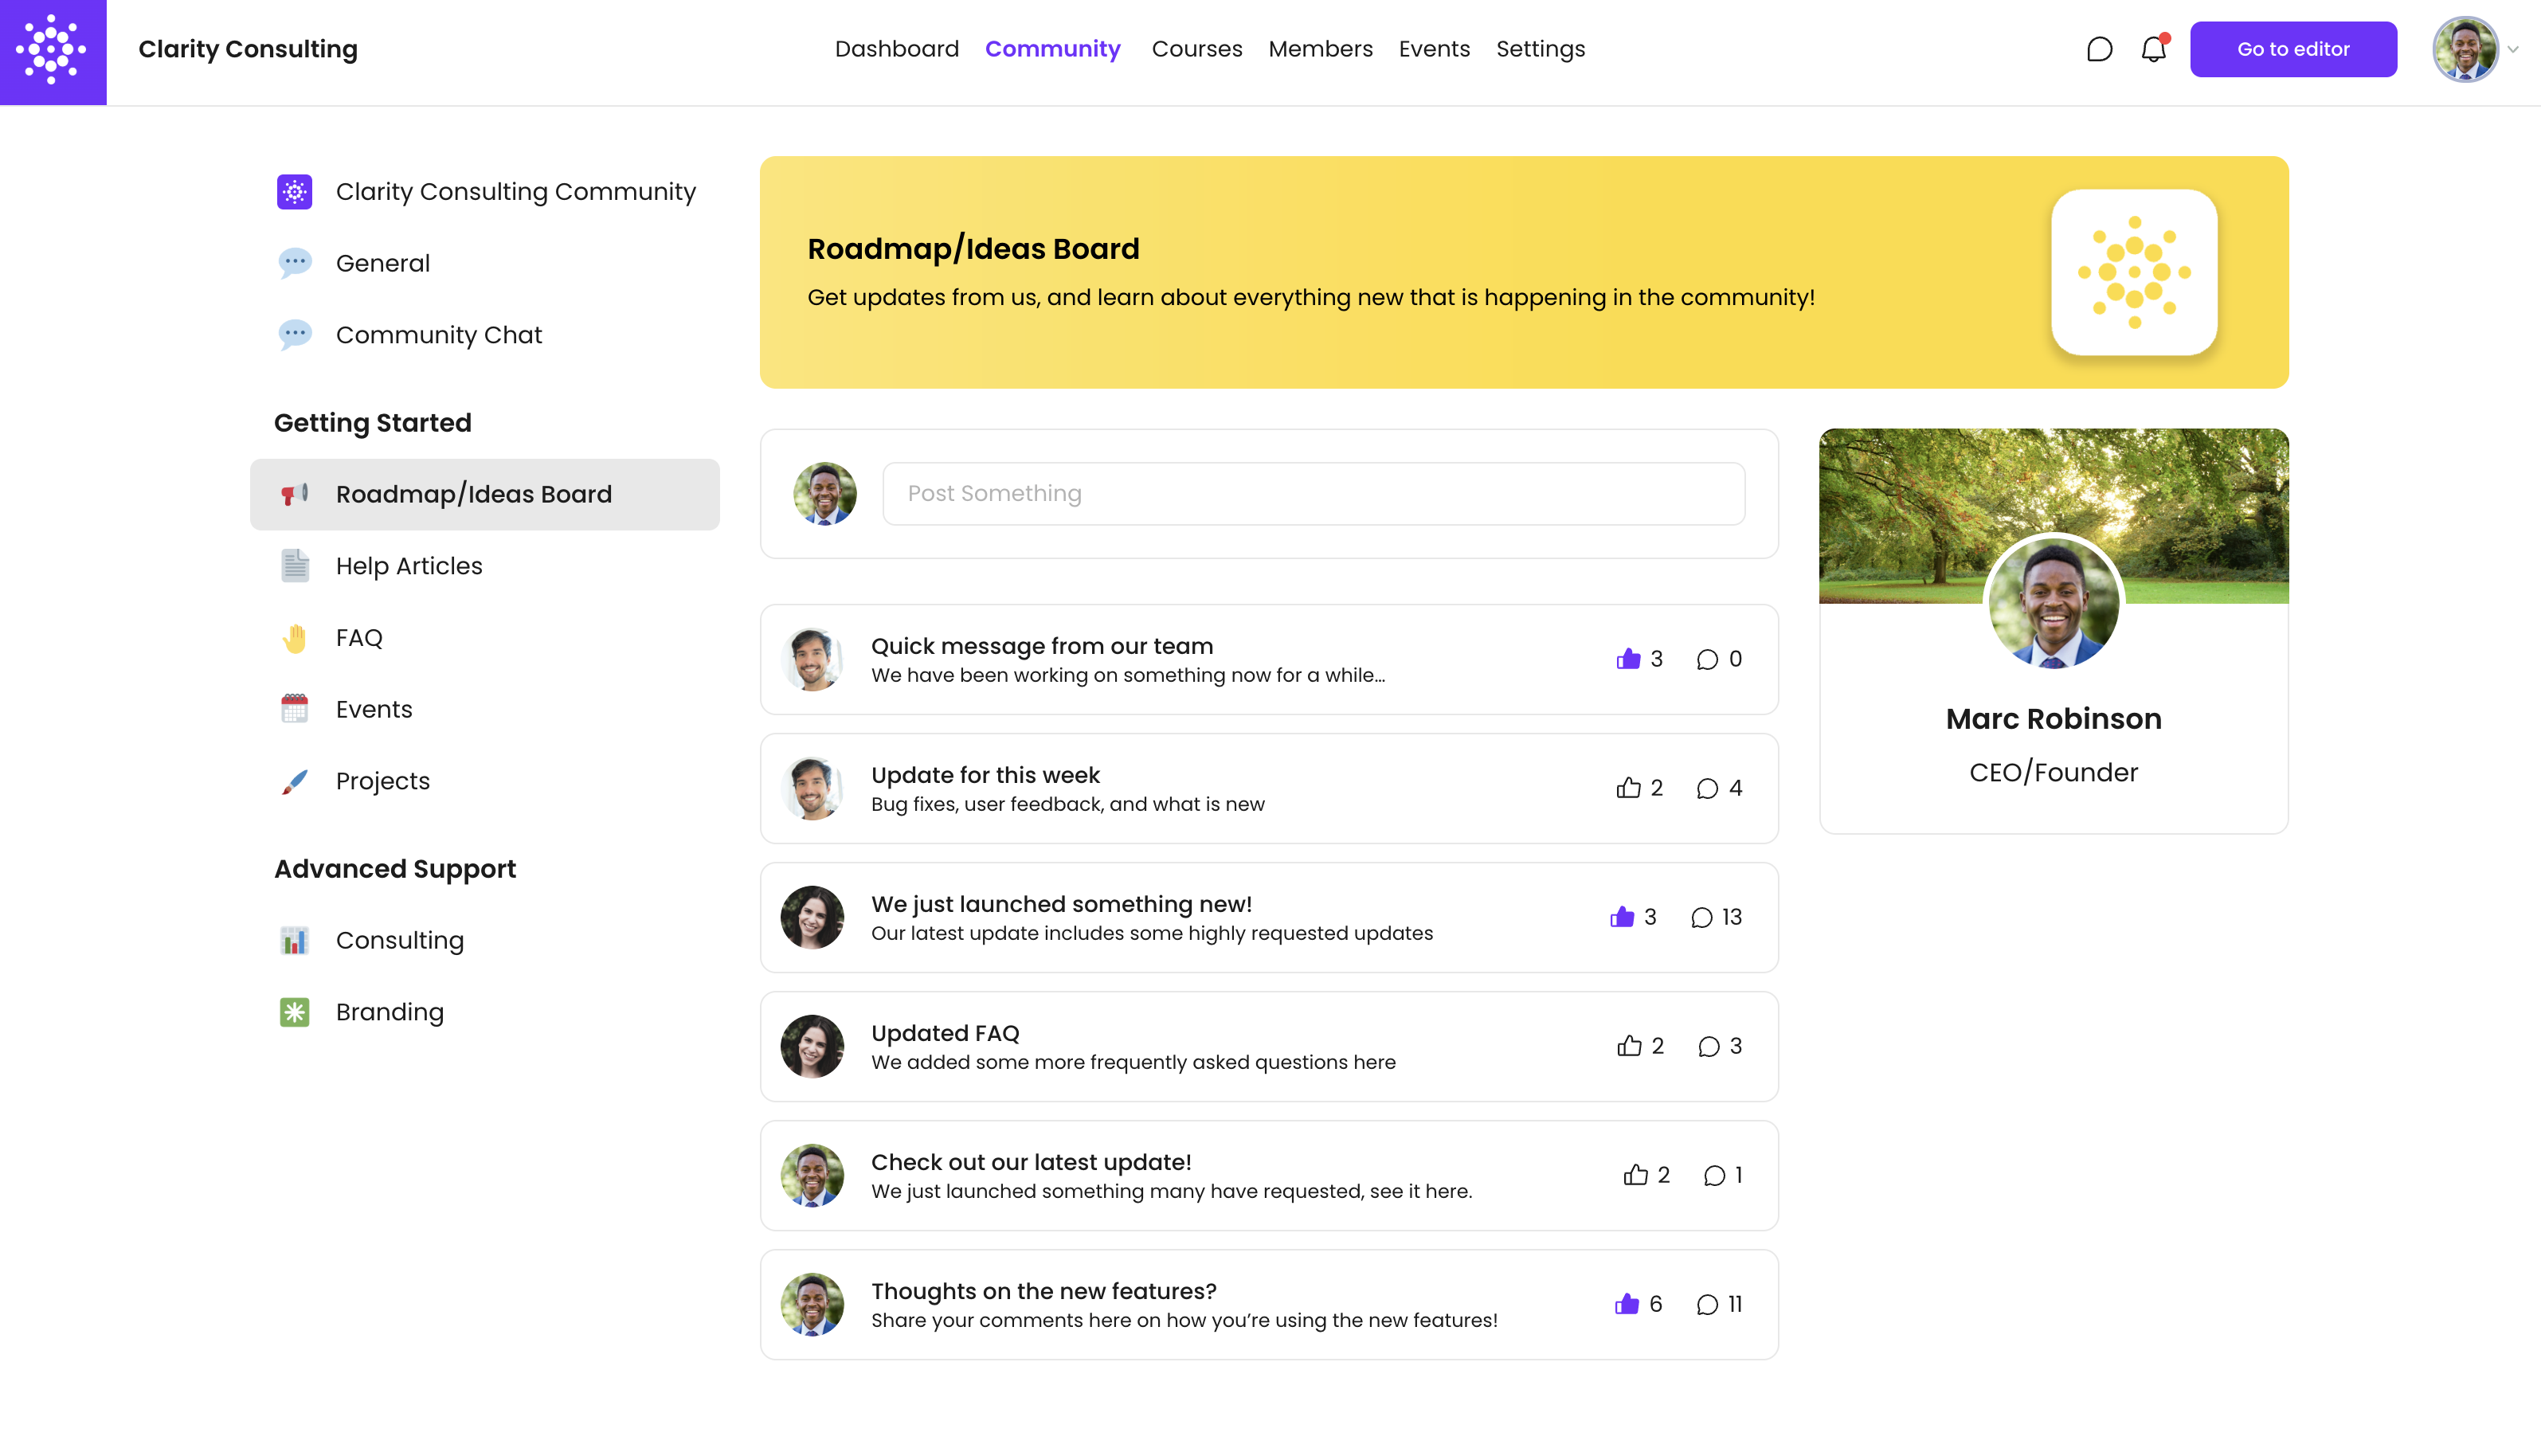Screen dimensions: 2541x1456
Task: Open the messages chat bubble icon
Action: pos(2099,49)
